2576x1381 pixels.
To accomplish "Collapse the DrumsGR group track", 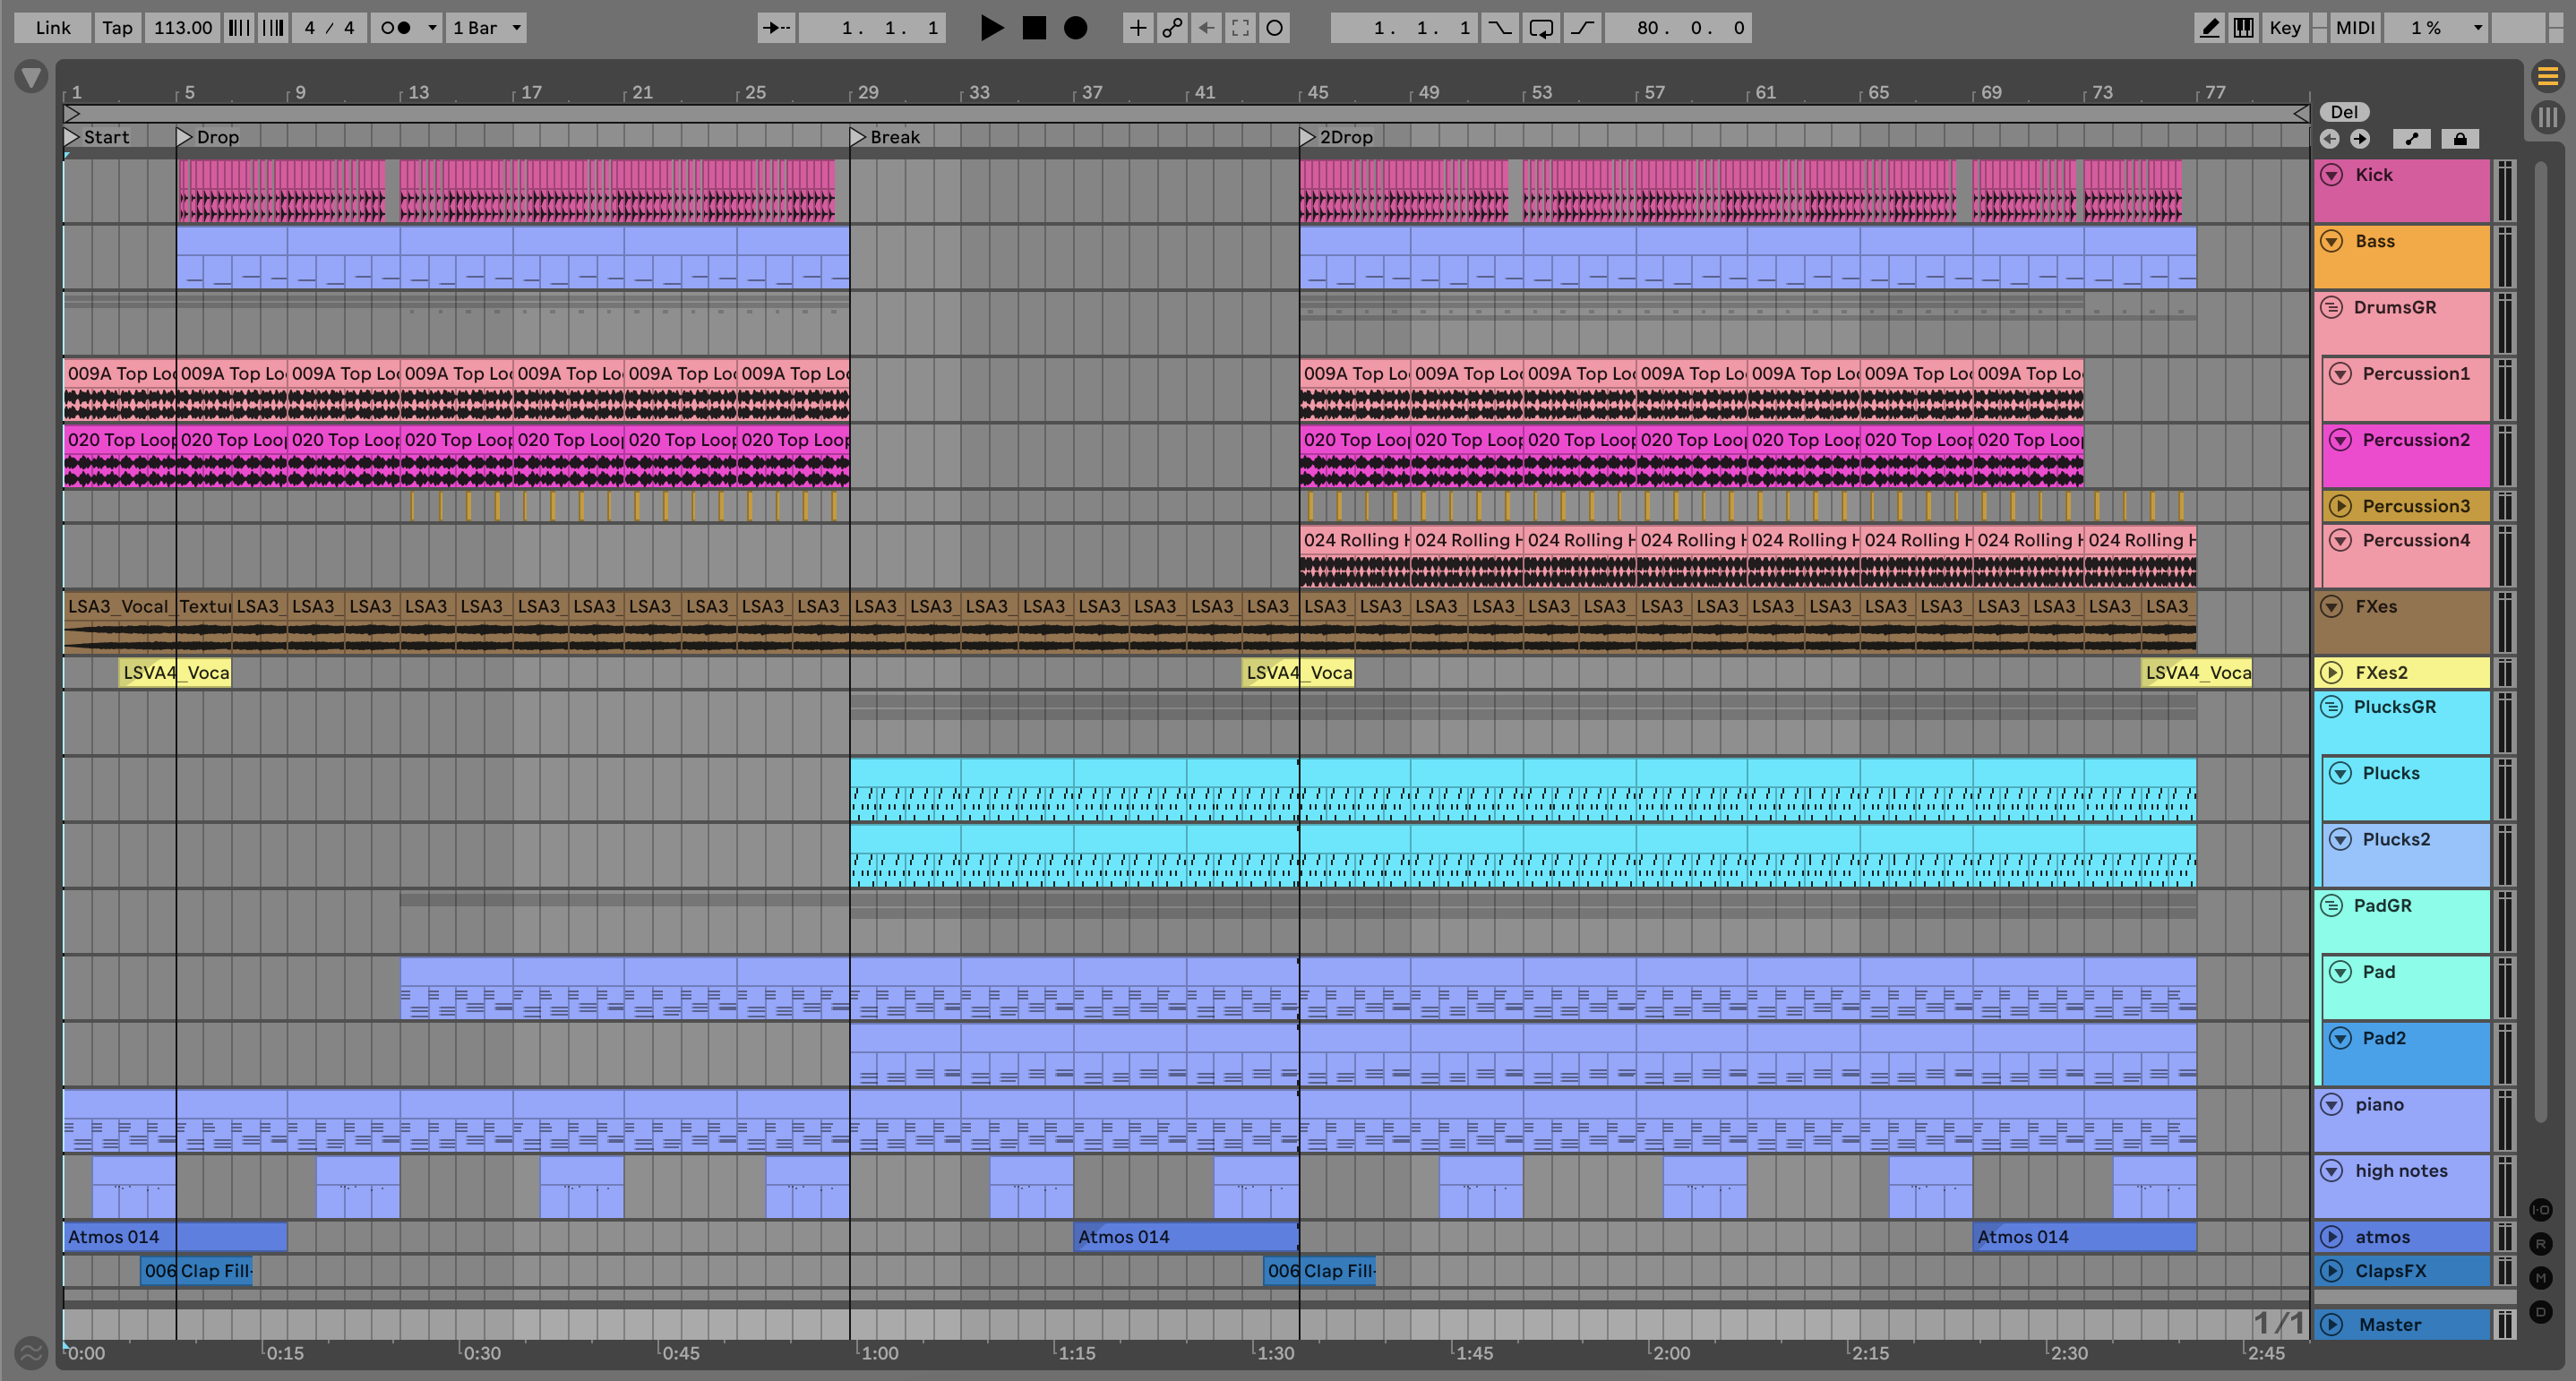I will point(2331,307).
